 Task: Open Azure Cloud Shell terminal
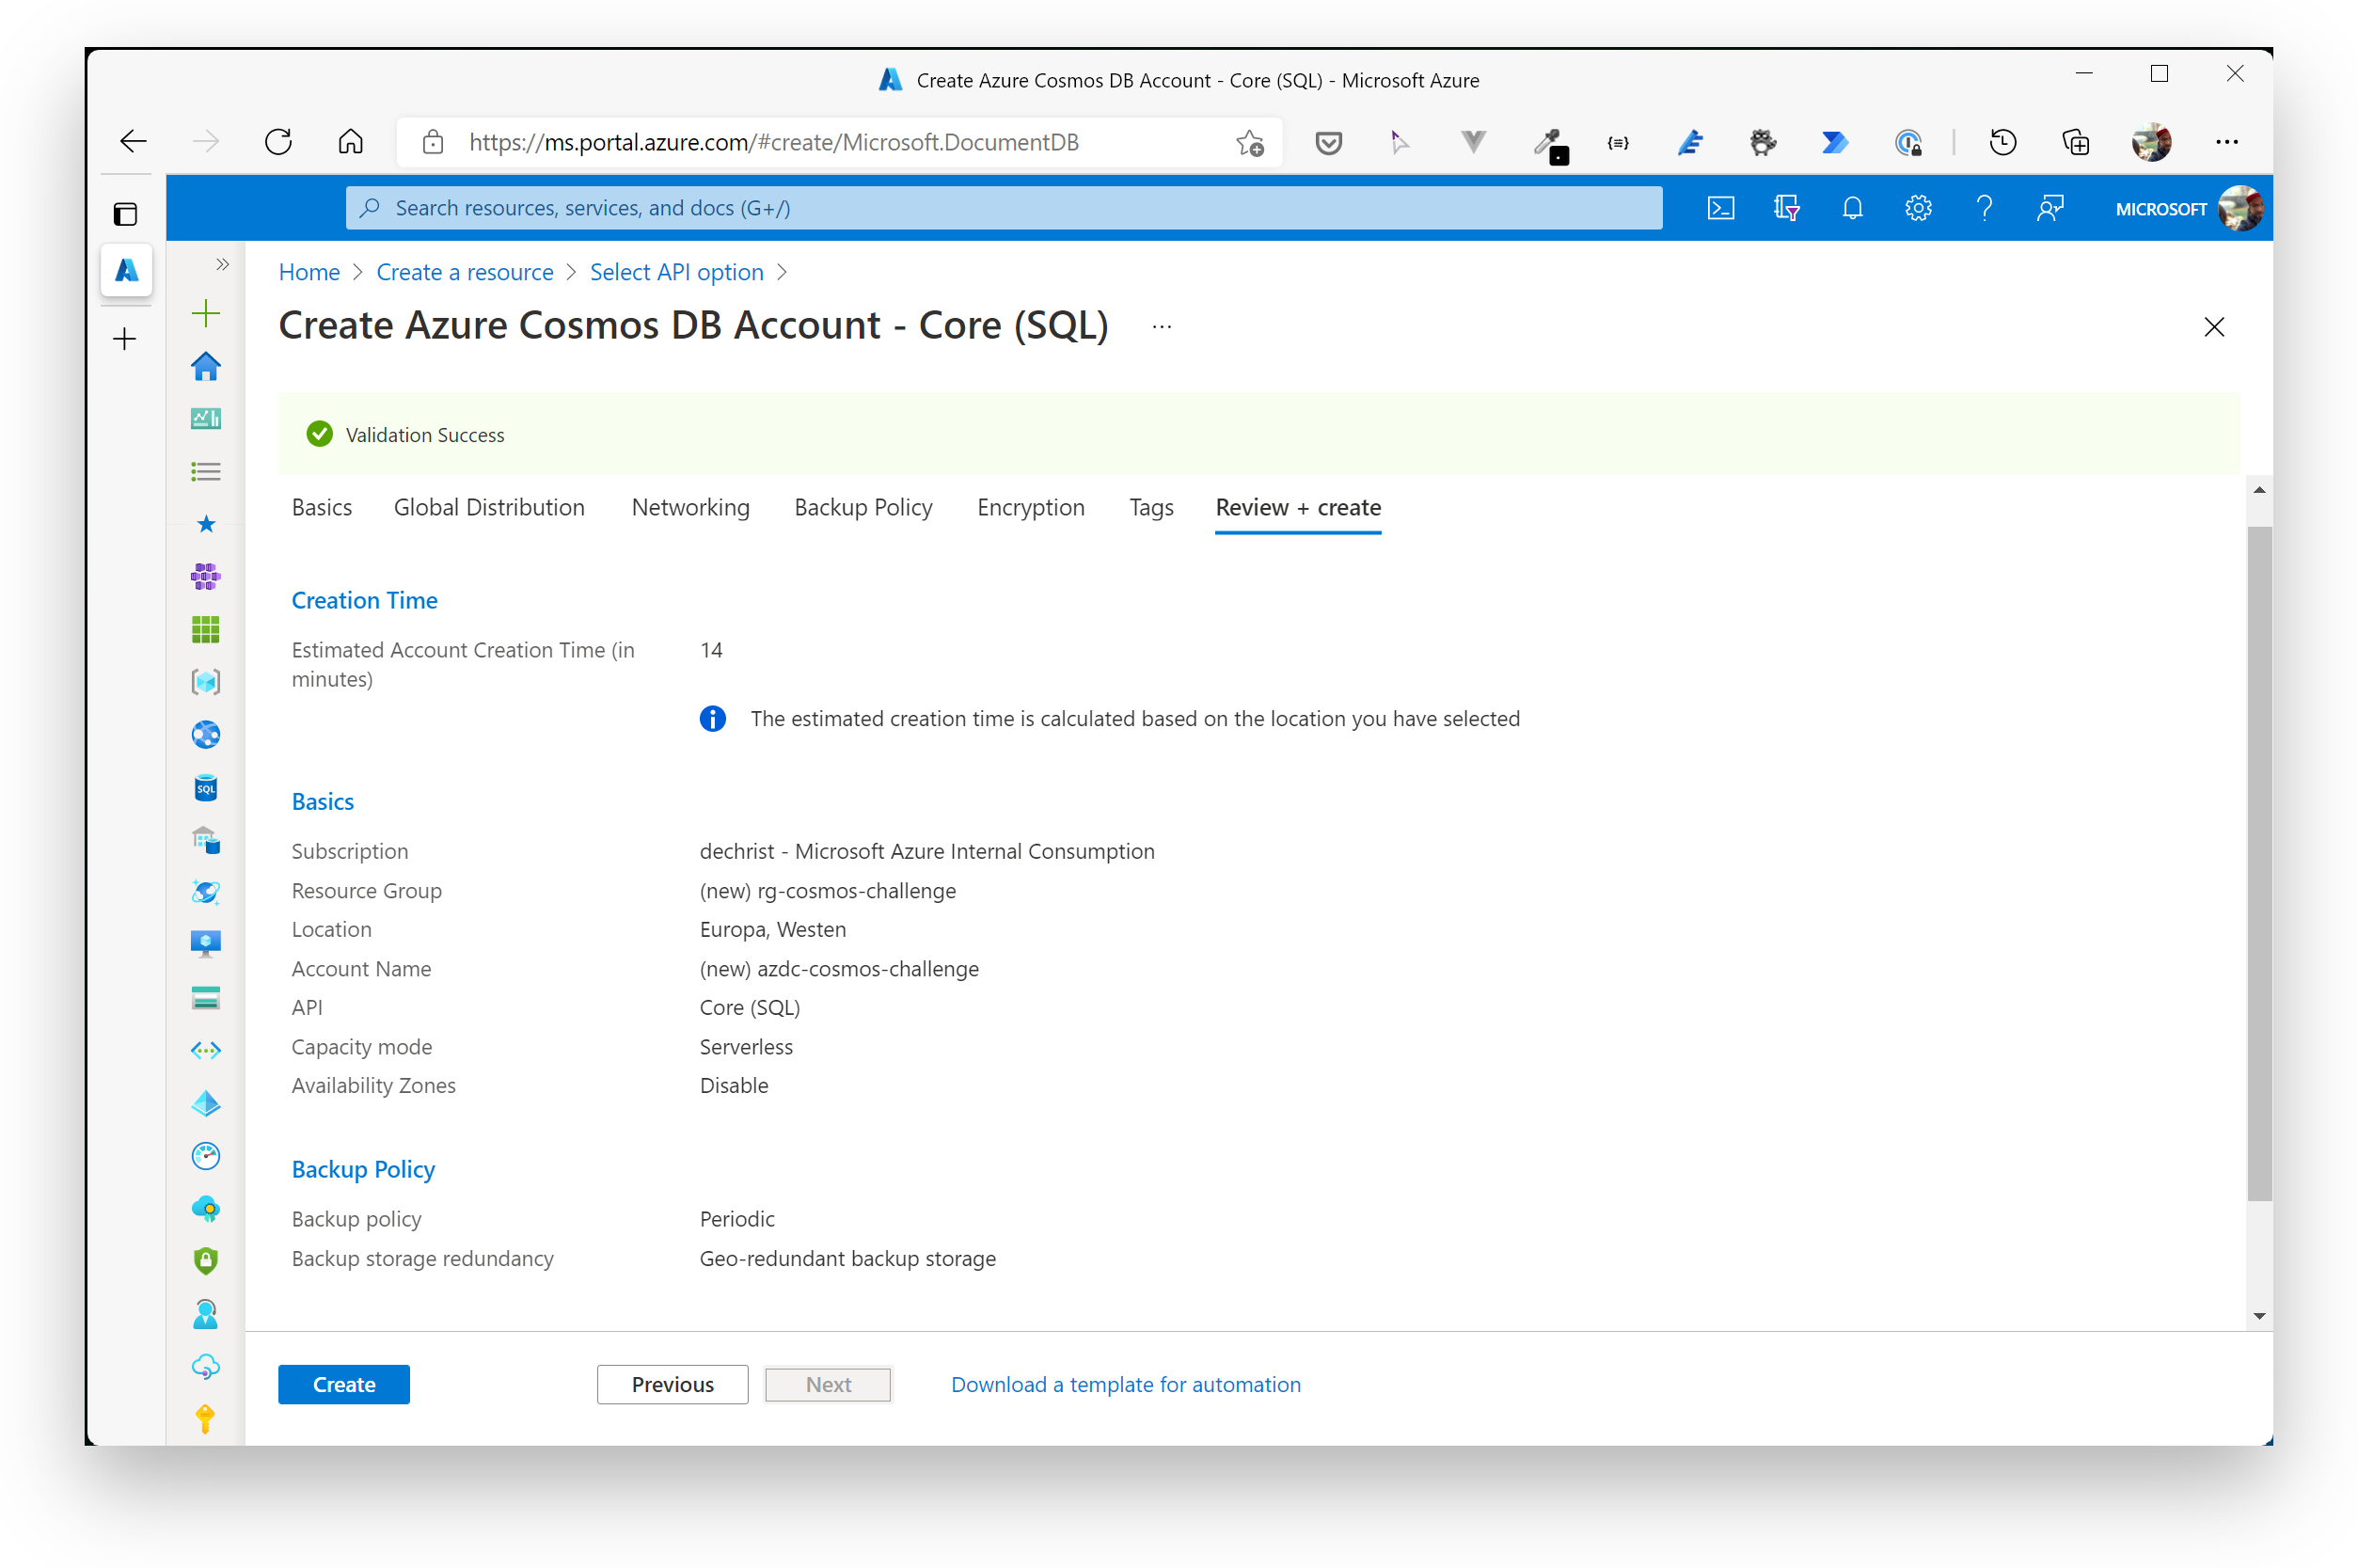pyautogui.click(x=1721, y=207)
